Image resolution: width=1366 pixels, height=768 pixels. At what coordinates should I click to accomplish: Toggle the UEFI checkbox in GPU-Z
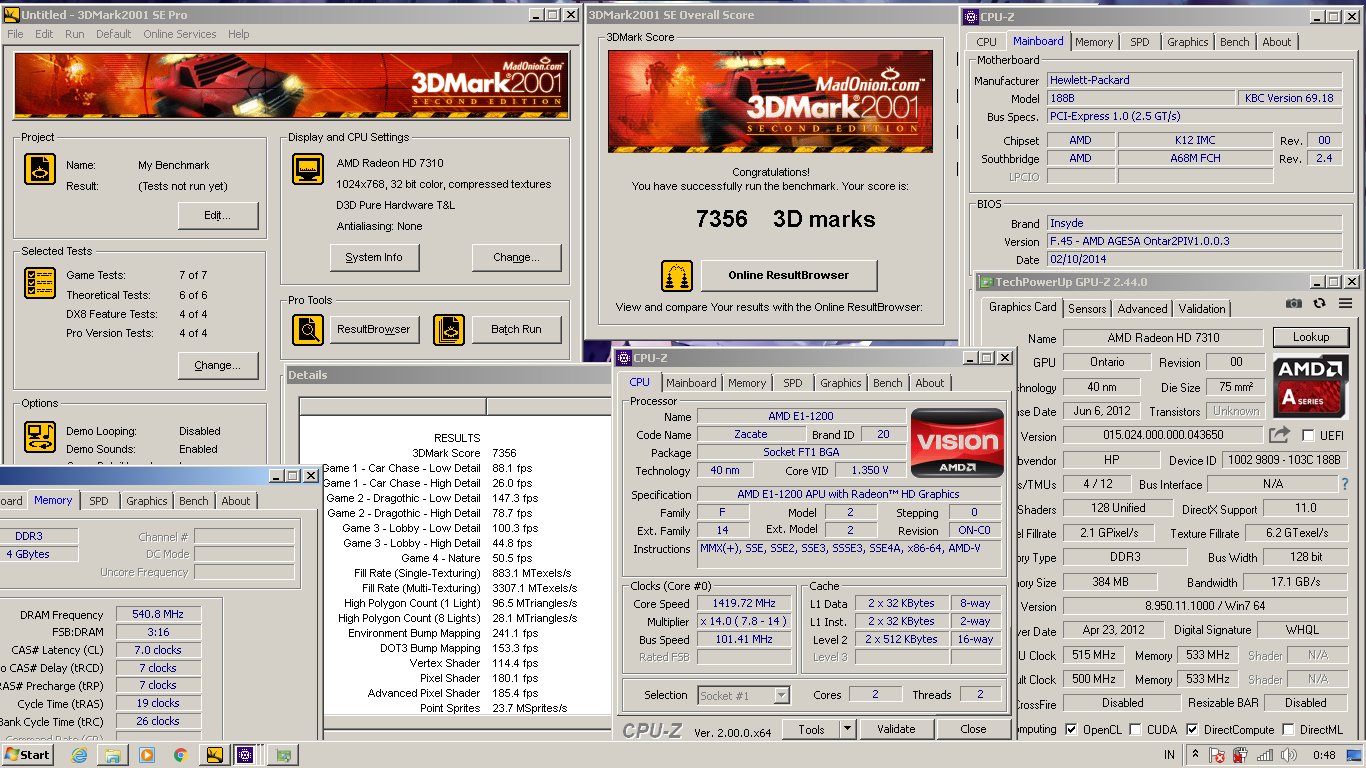click(x=1308, y=436)
